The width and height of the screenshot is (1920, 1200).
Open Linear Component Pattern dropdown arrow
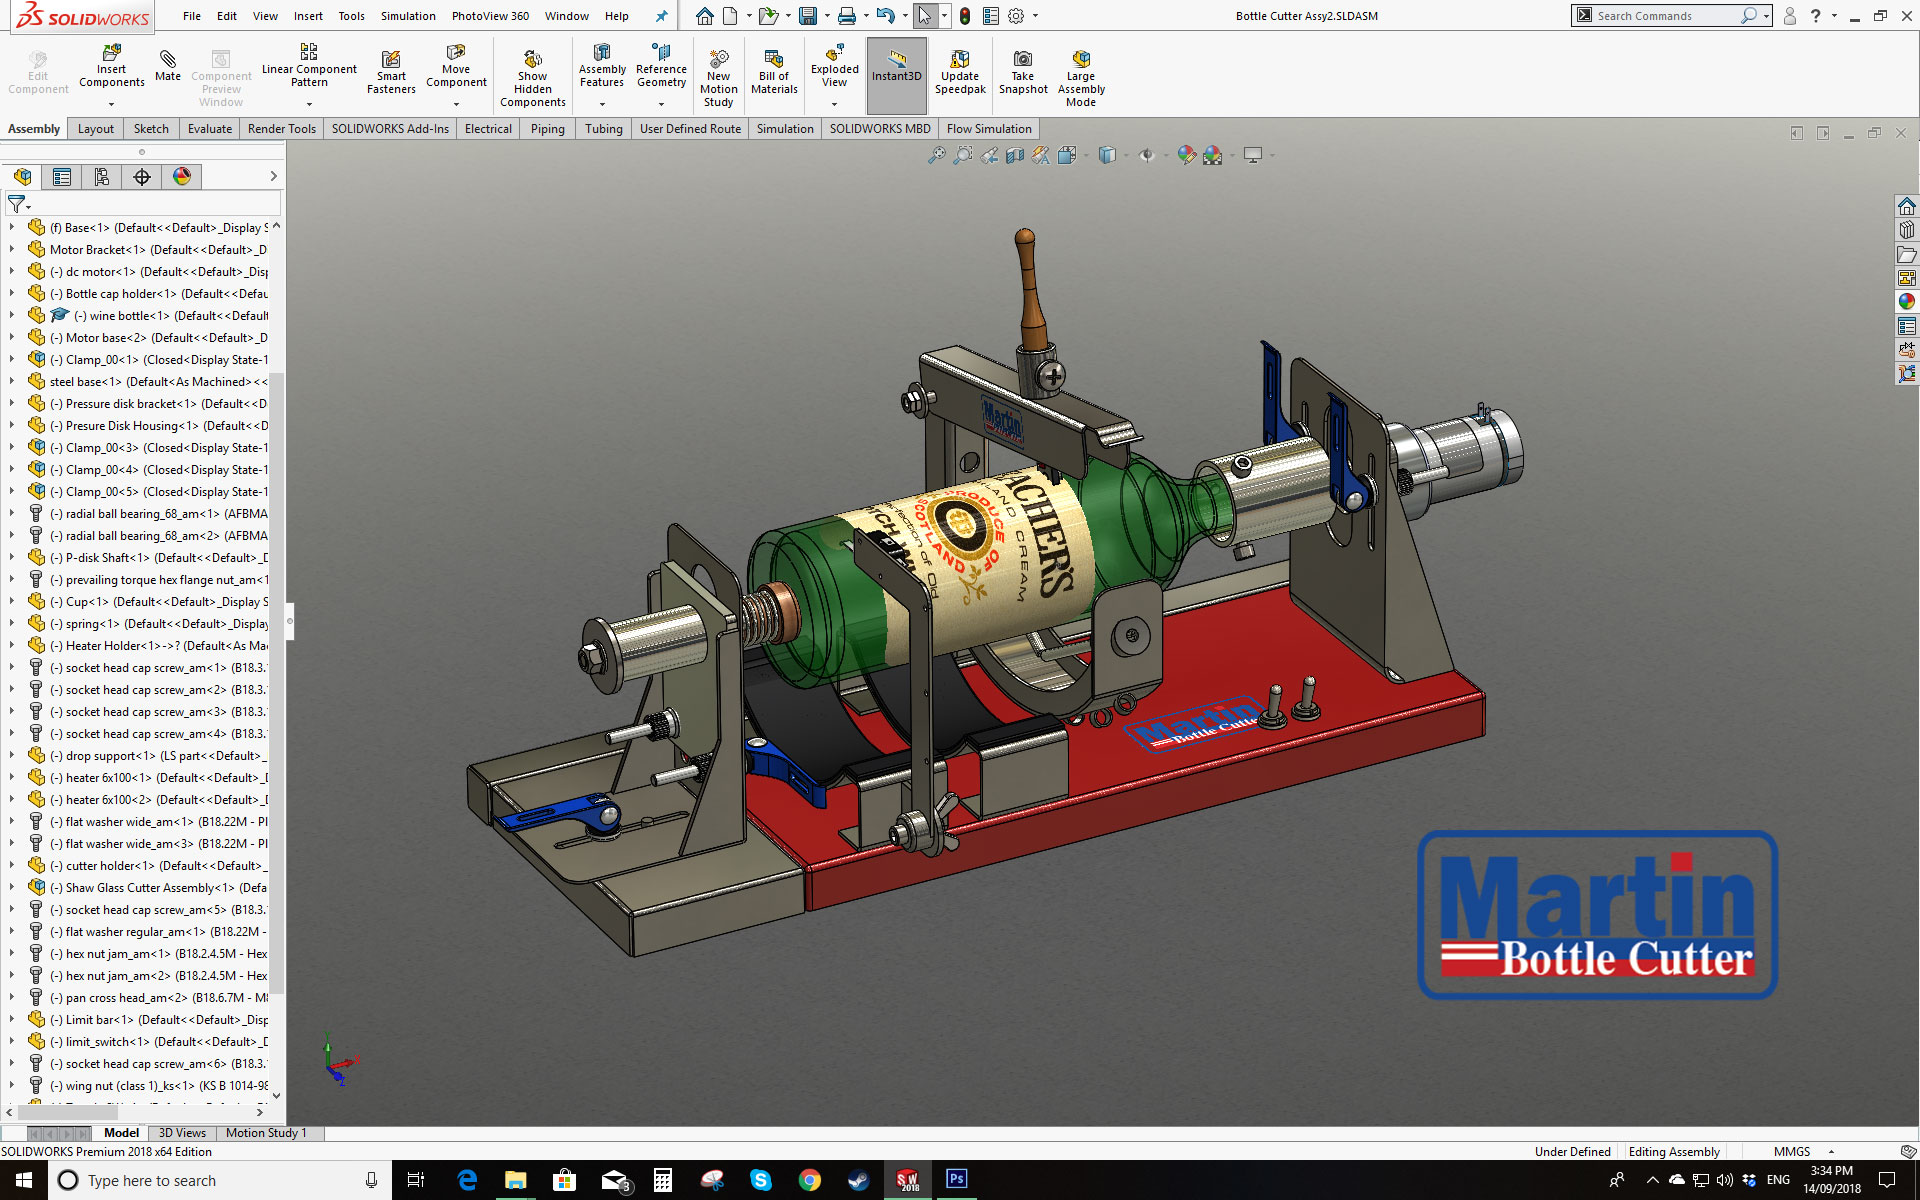point(309,104)
